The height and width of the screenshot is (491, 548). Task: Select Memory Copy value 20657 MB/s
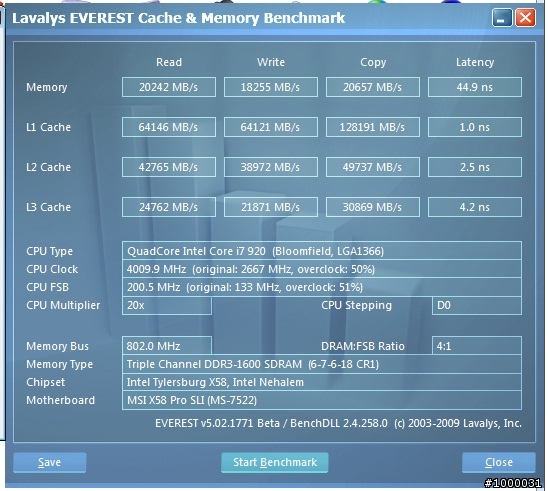[x=373, y=87]
